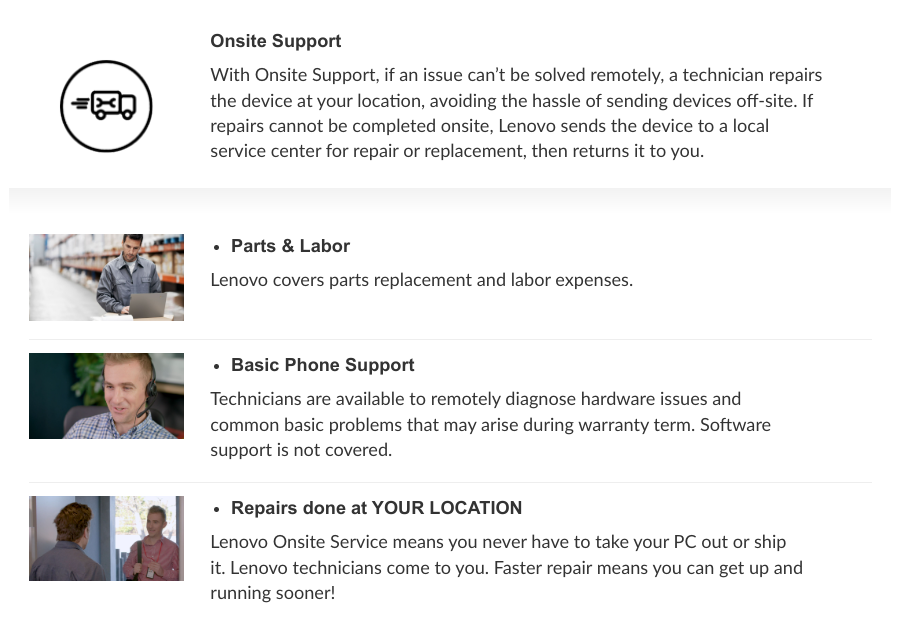Click the Onsite Support truck icon
Viewport: 899px width, 636px height.
tap(106, 106)
